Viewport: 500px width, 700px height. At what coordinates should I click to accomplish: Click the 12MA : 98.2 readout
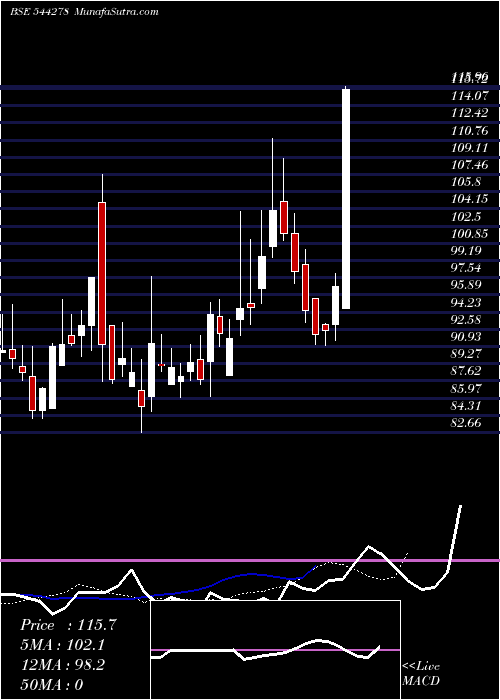62,665
